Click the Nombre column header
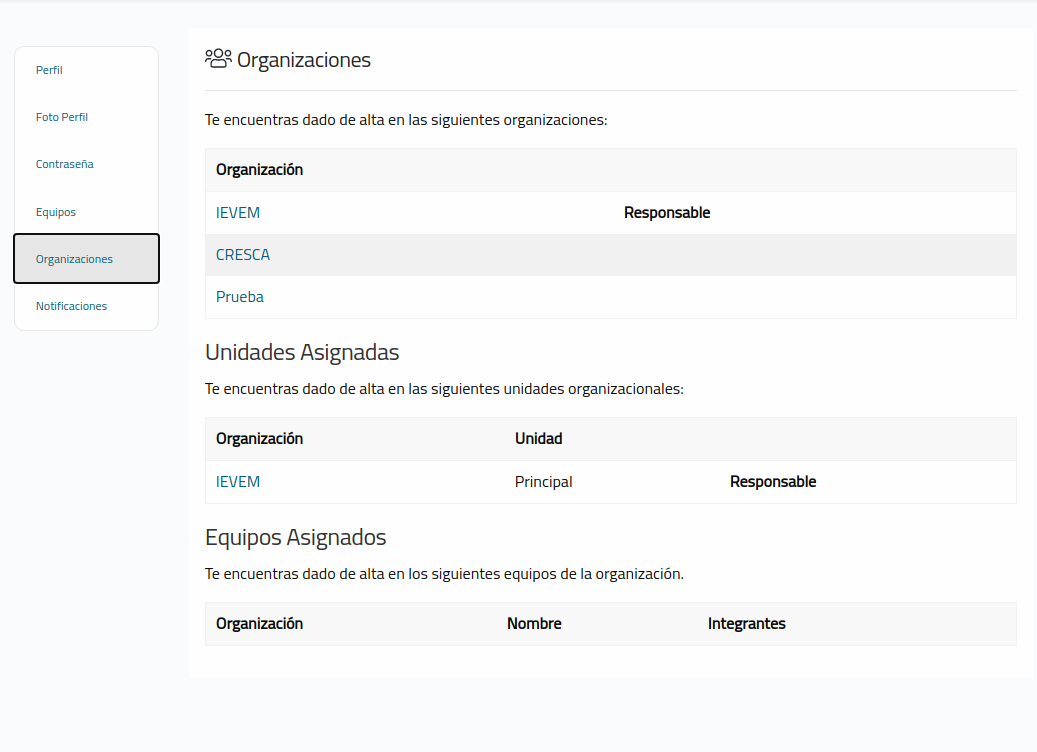This screenshot has height=752, width=1037. click(534, 624)
